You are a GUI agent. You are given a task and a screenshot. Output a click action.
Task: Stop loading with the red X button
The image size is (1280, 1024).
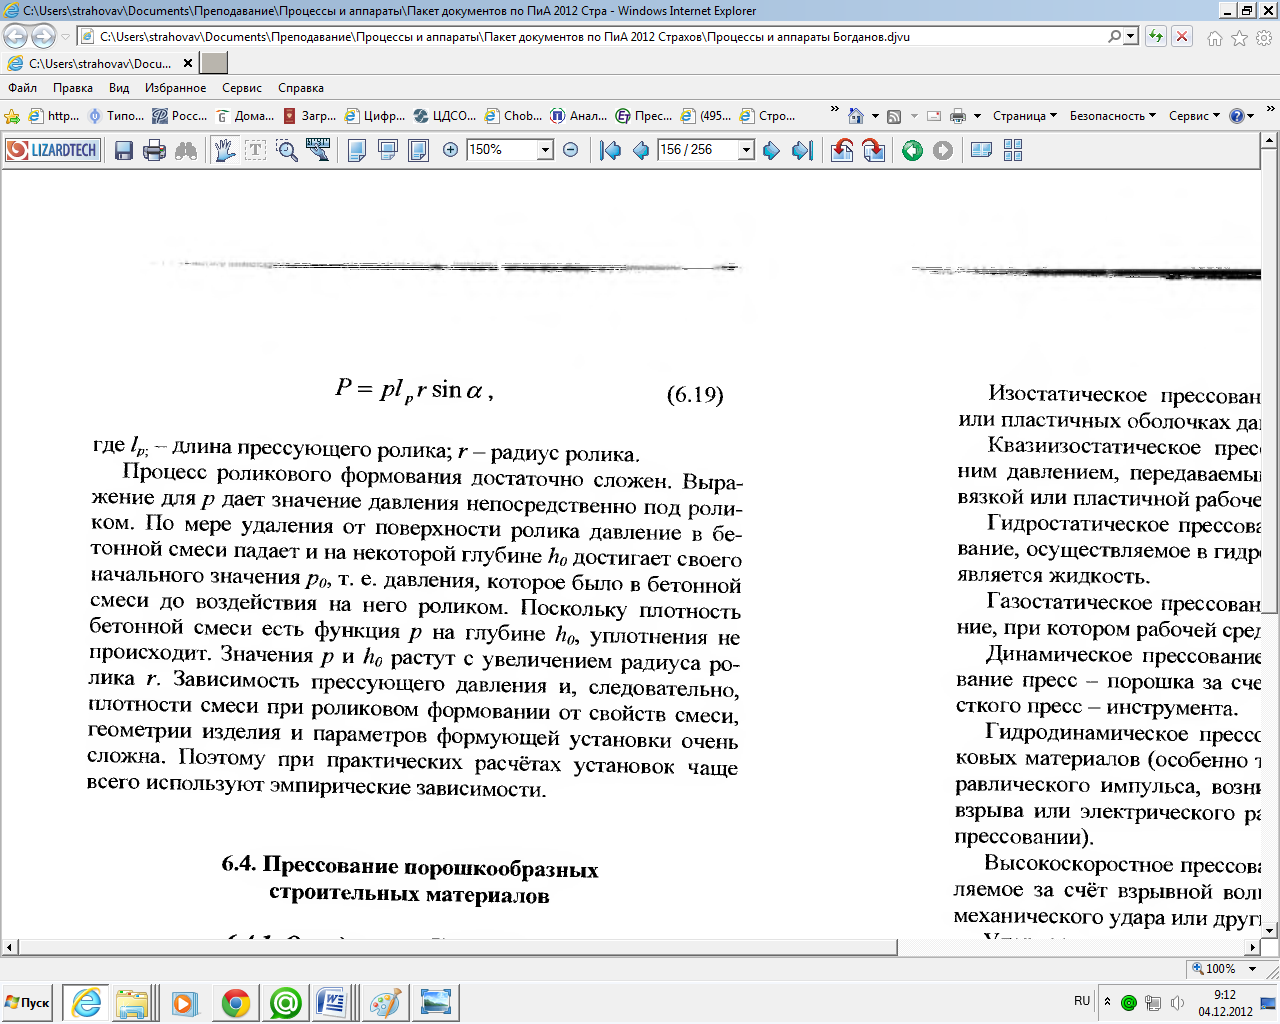coord(1182,37)
